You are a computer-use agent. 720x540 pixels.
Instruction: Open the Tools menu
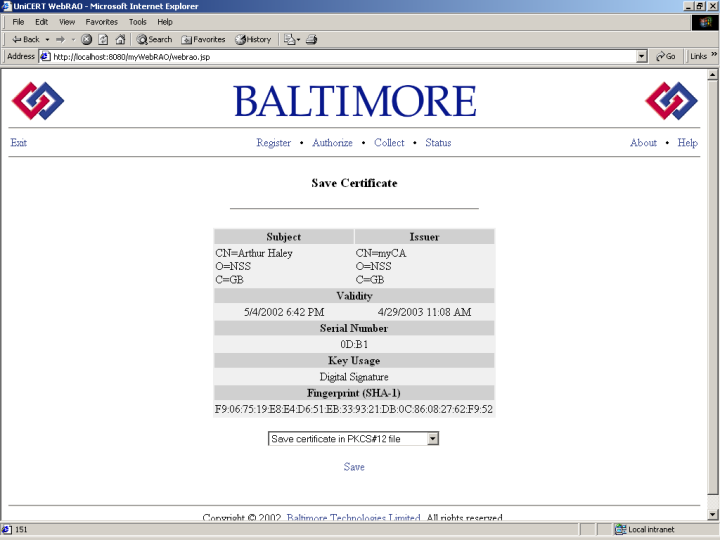tap(138, 22)
